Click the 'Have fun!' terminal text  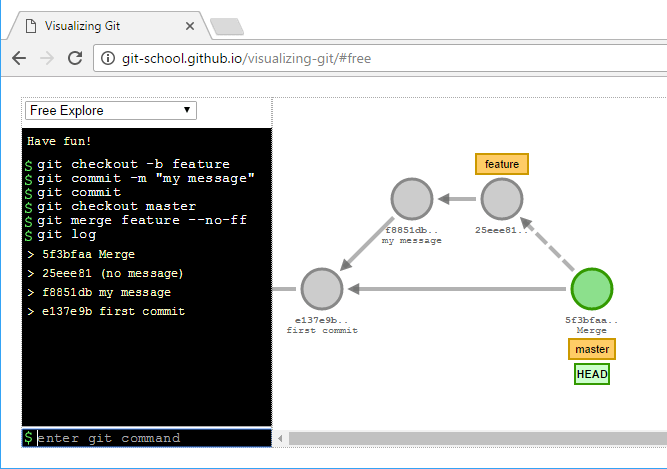pos(59,141)
